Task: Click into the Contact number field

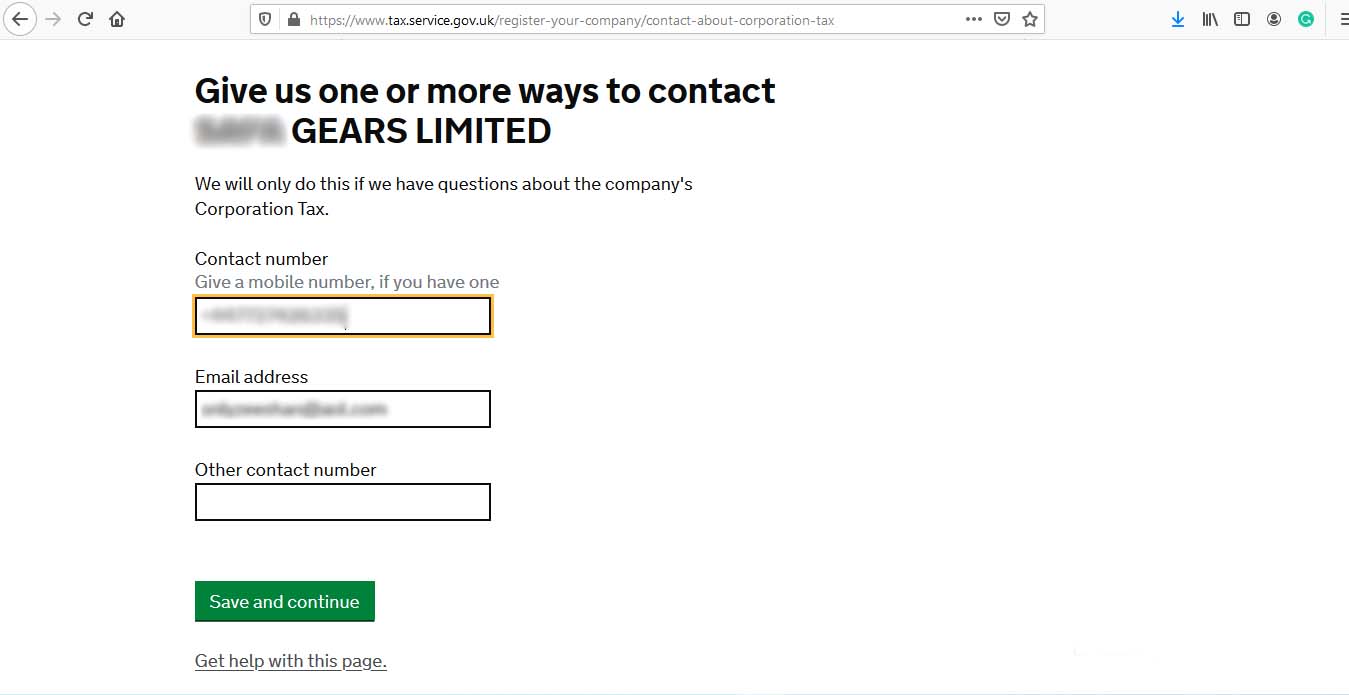Action: (x=343, y=316)
